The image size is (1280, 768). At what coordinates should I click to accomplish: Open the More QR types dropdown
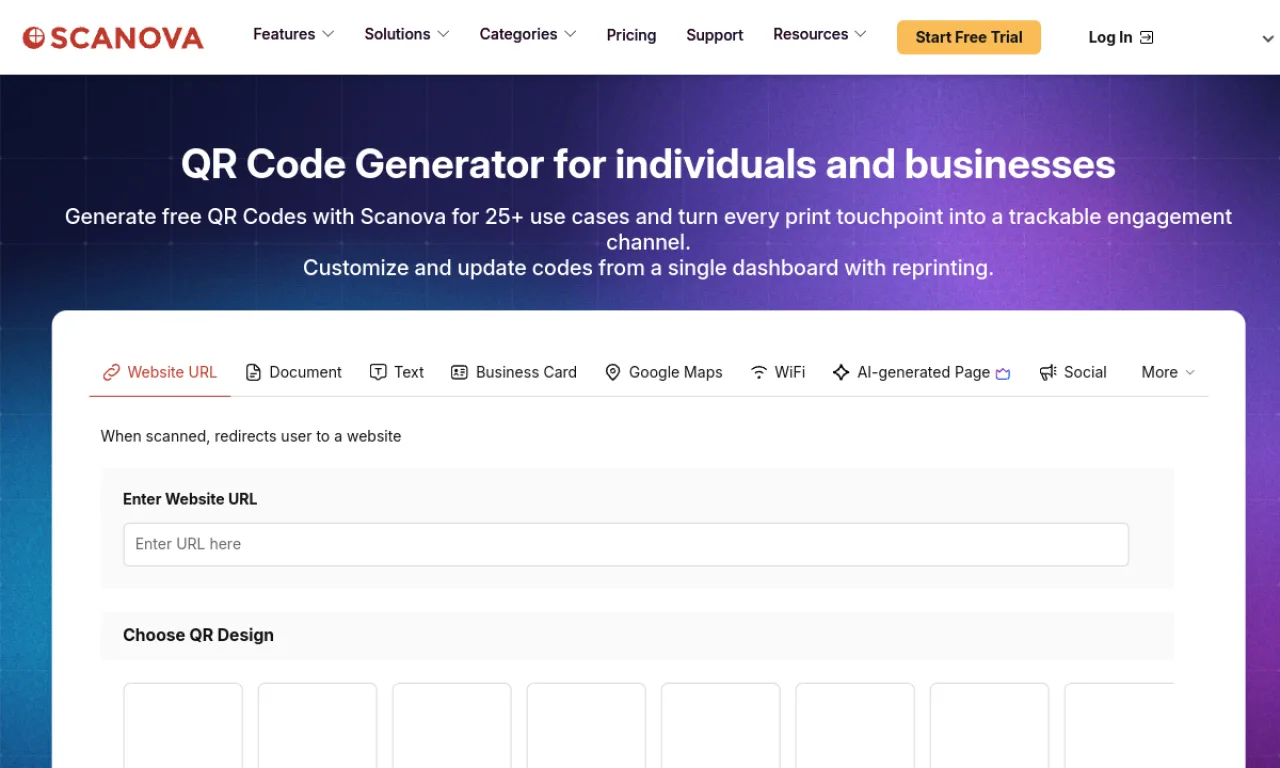pyautogui.click(x=1168, y=372)
